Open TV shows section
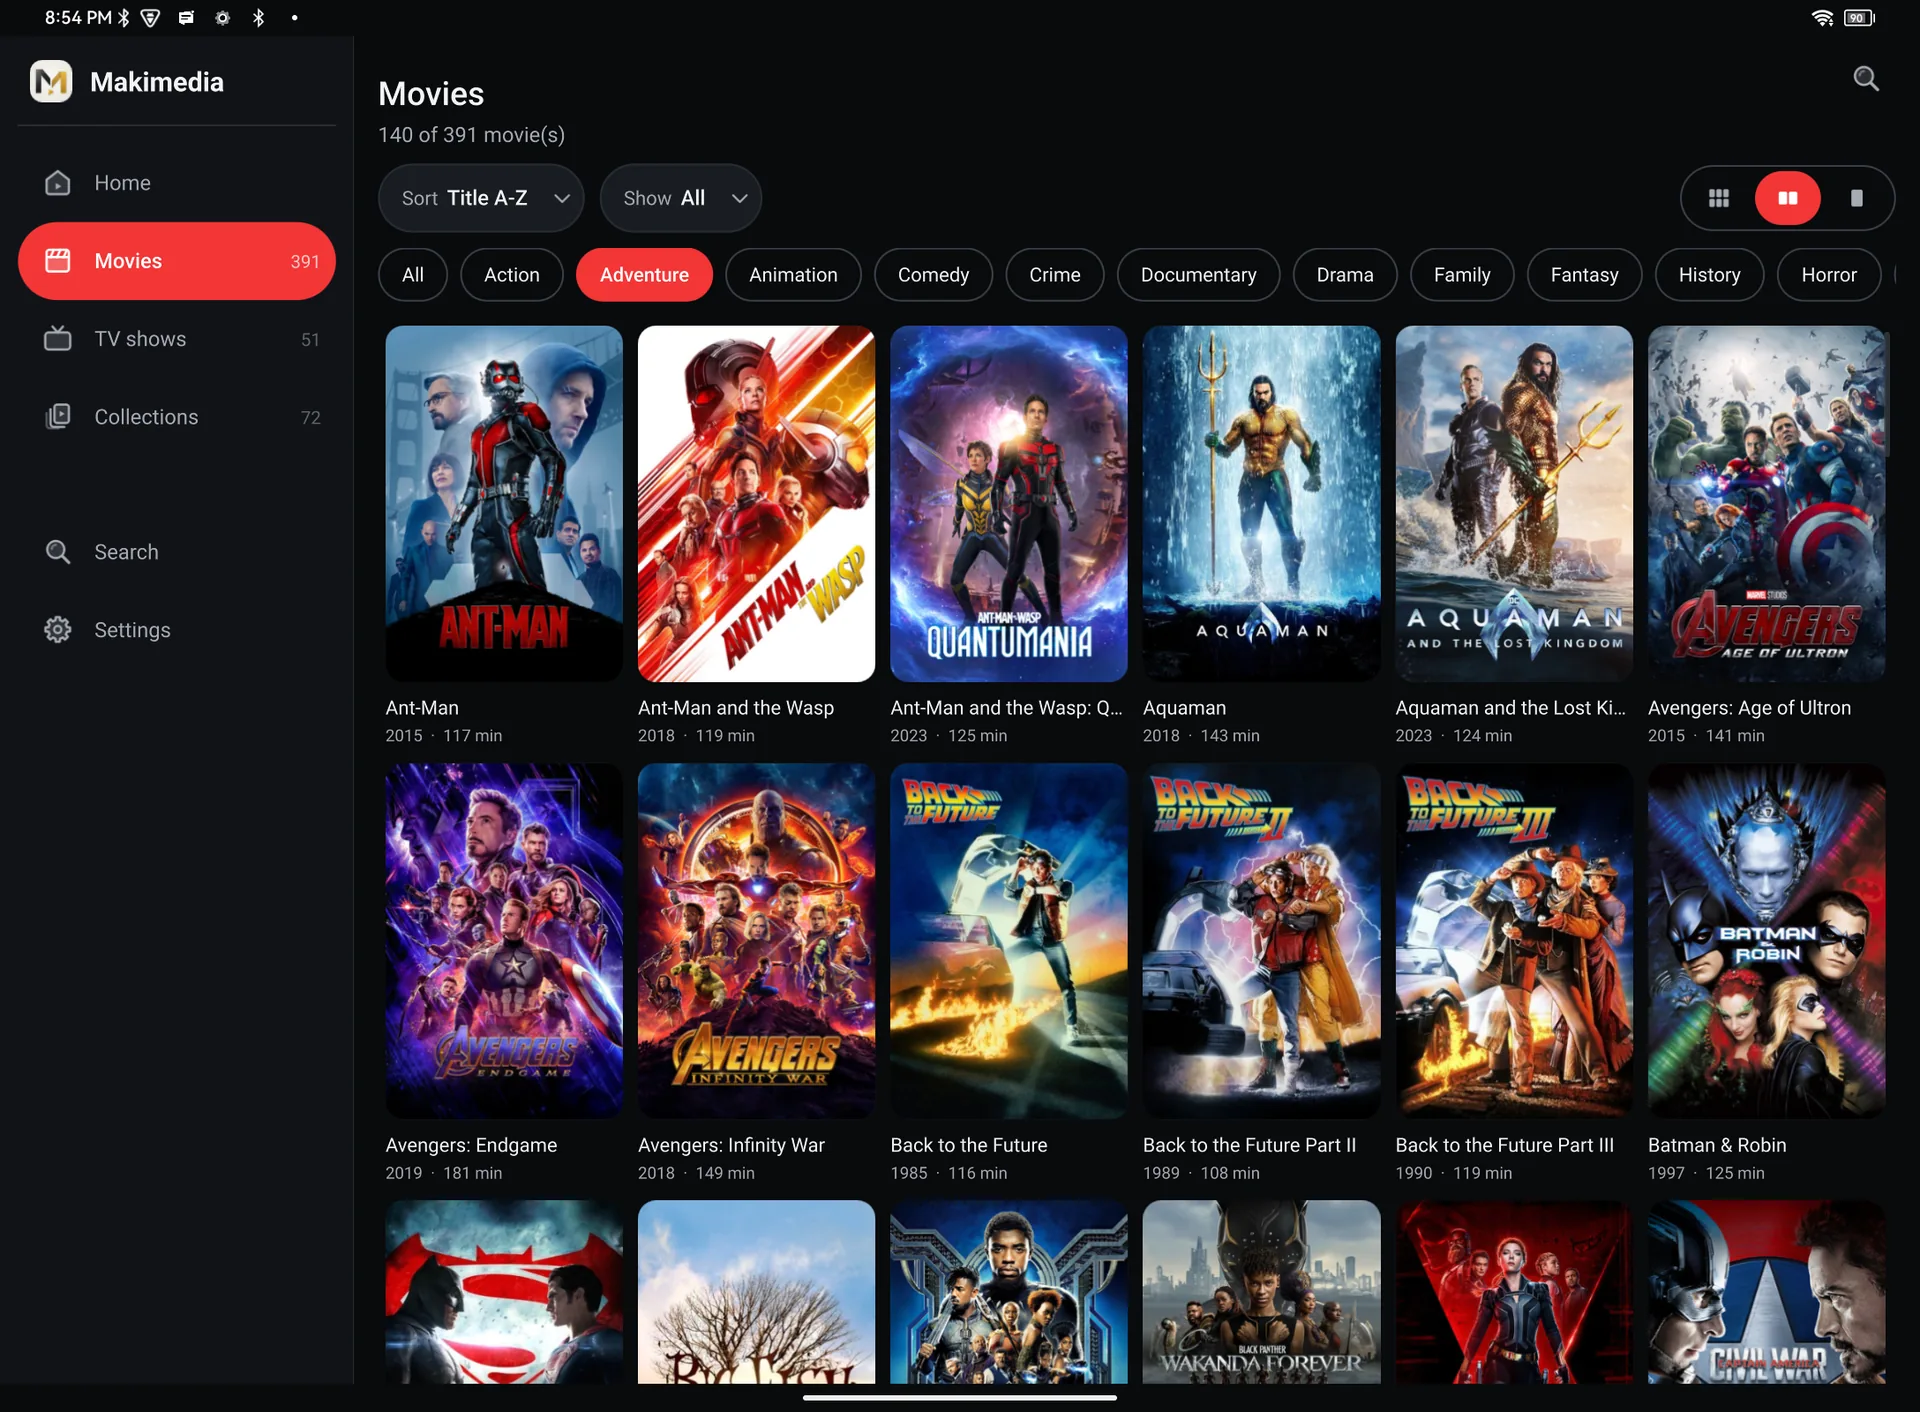This screenshot has height=1412, width=1920. [177, 339]
